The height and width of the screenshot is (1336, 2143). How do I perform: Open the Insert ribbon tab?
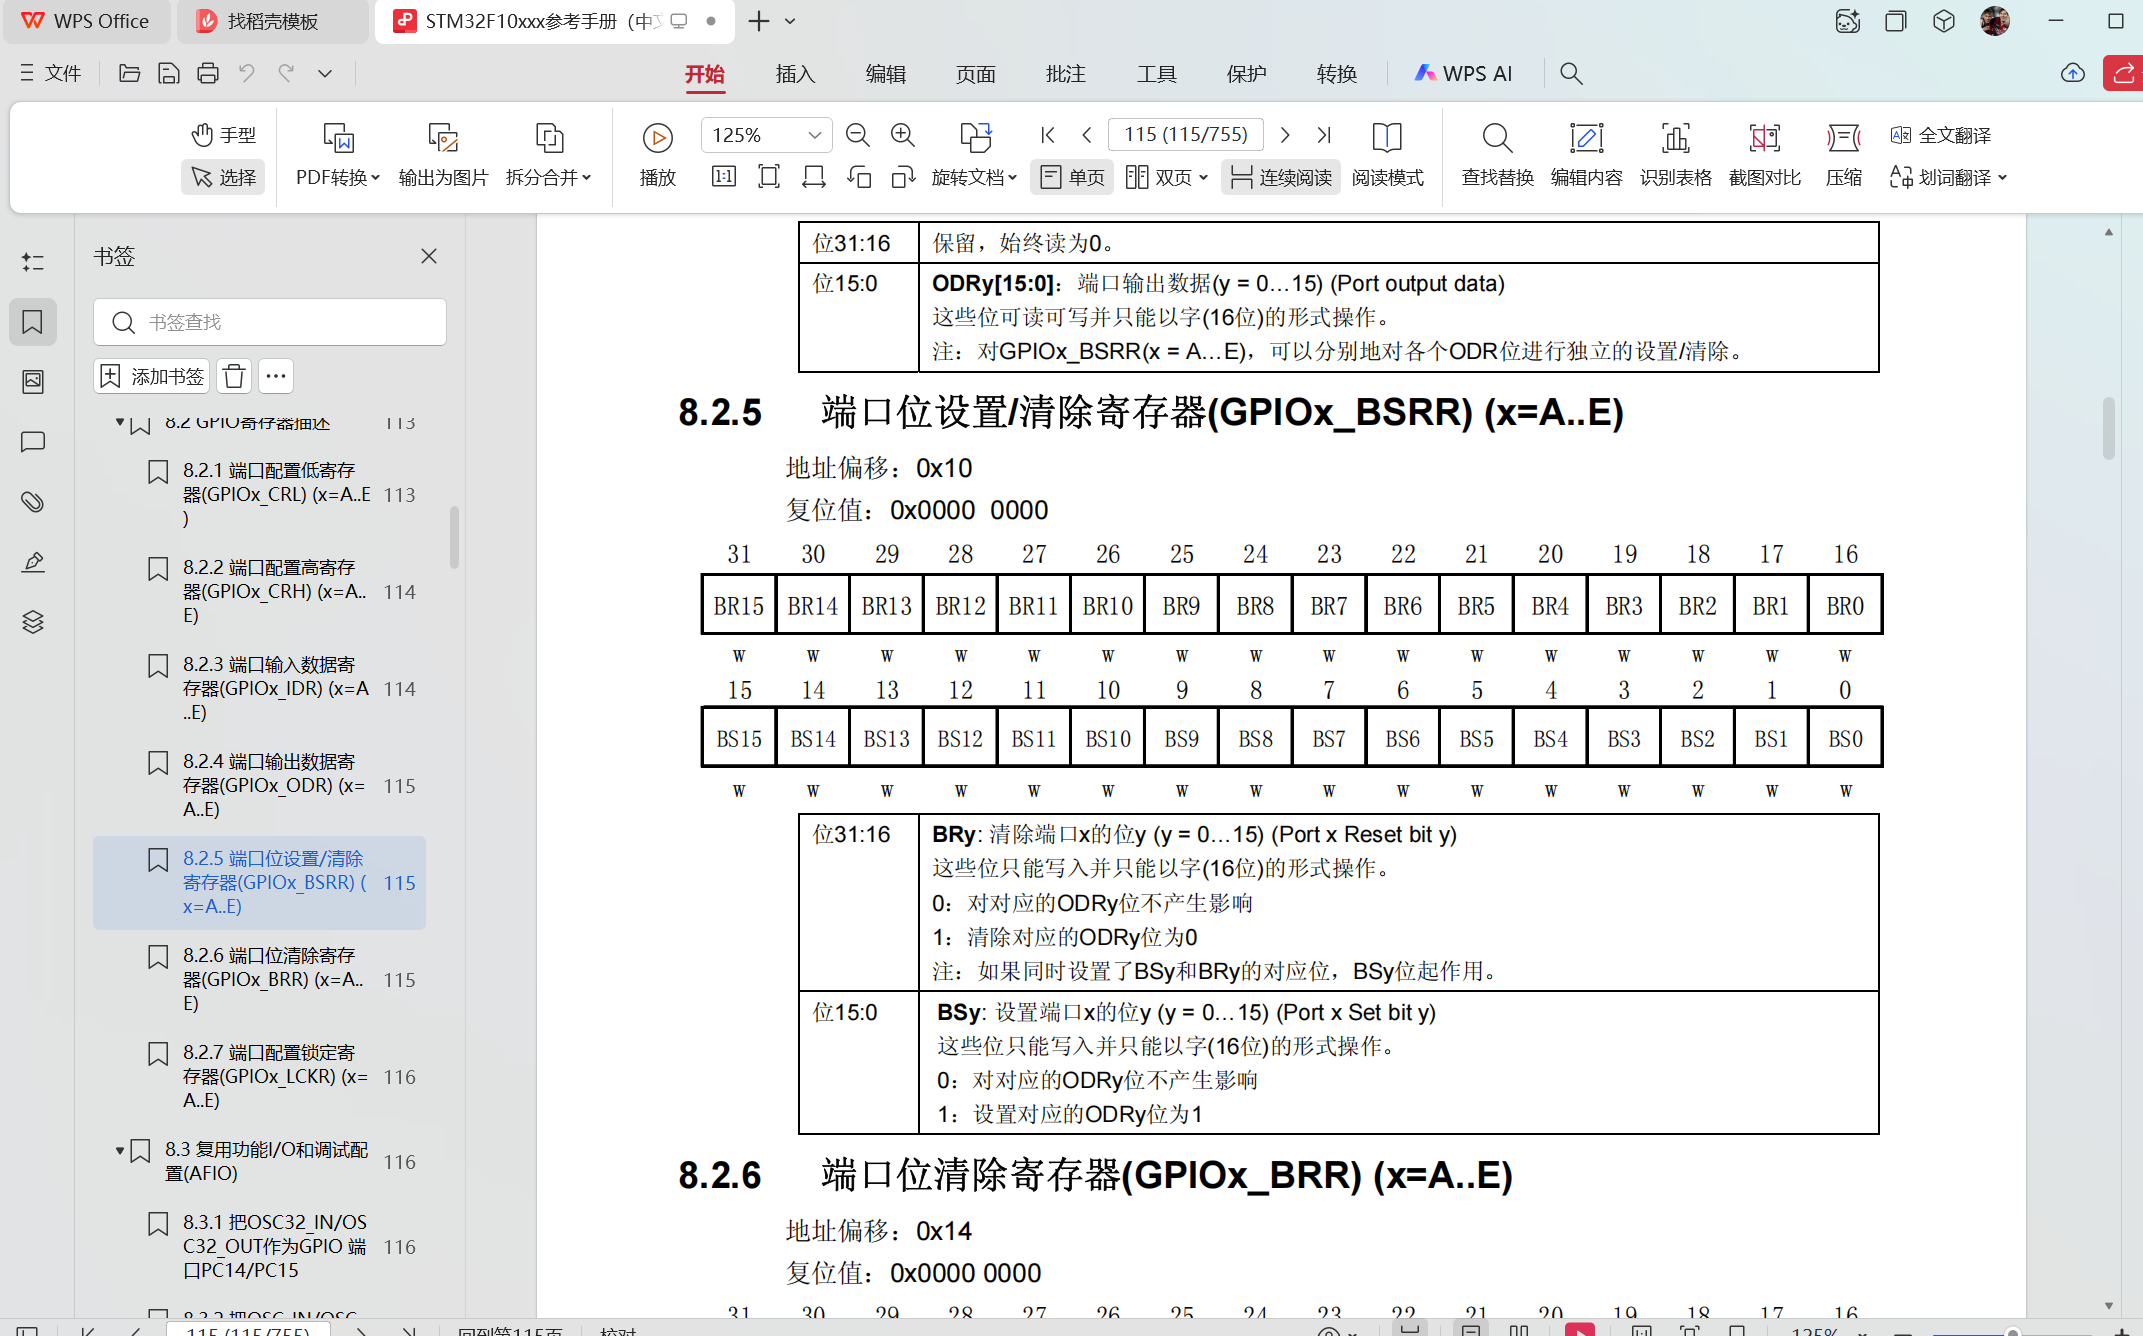pyautogui.click(x=795, y=73)
